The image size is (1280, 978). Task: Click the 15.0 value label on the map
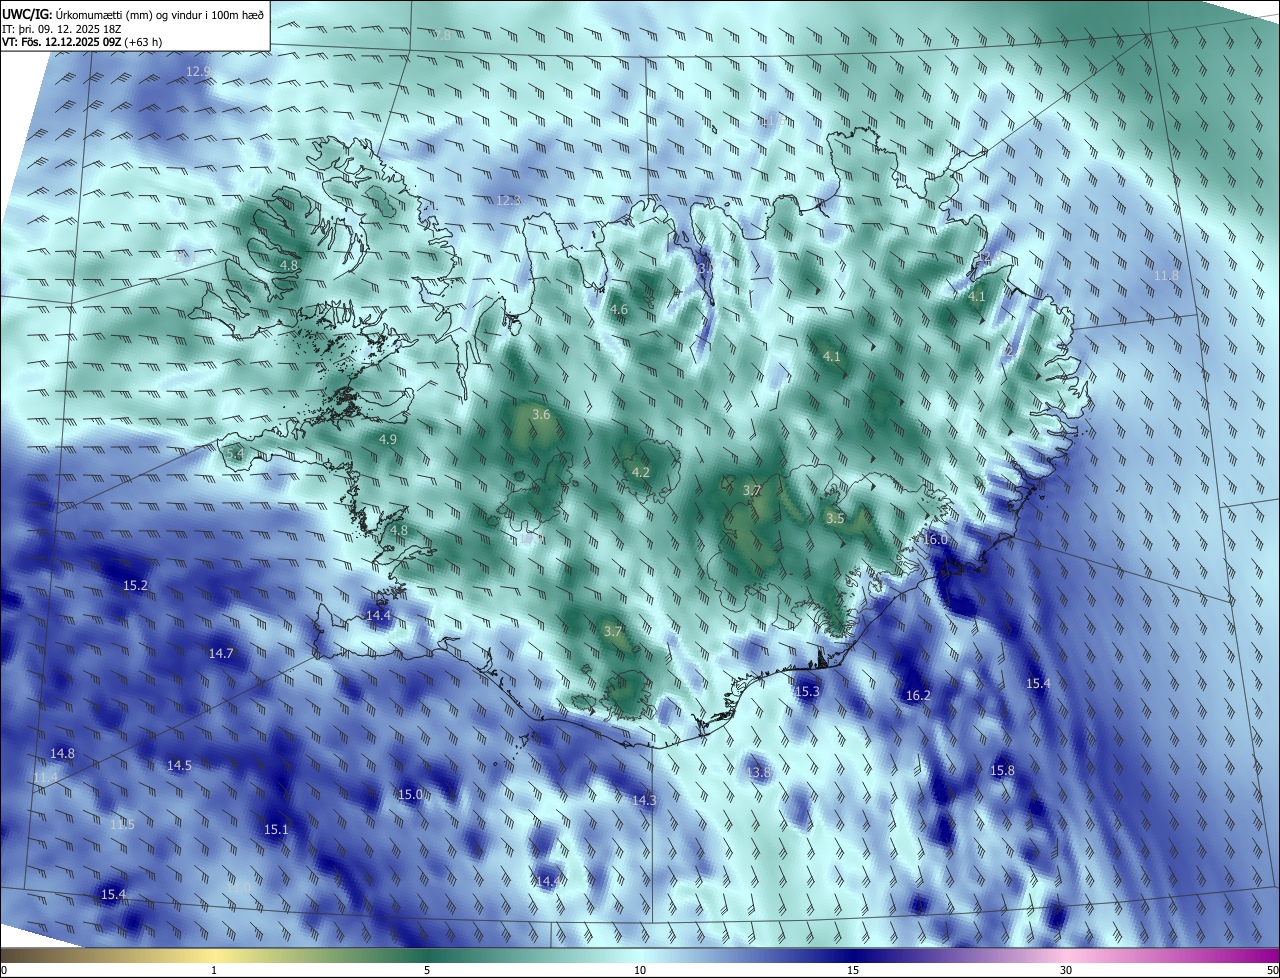411,794
